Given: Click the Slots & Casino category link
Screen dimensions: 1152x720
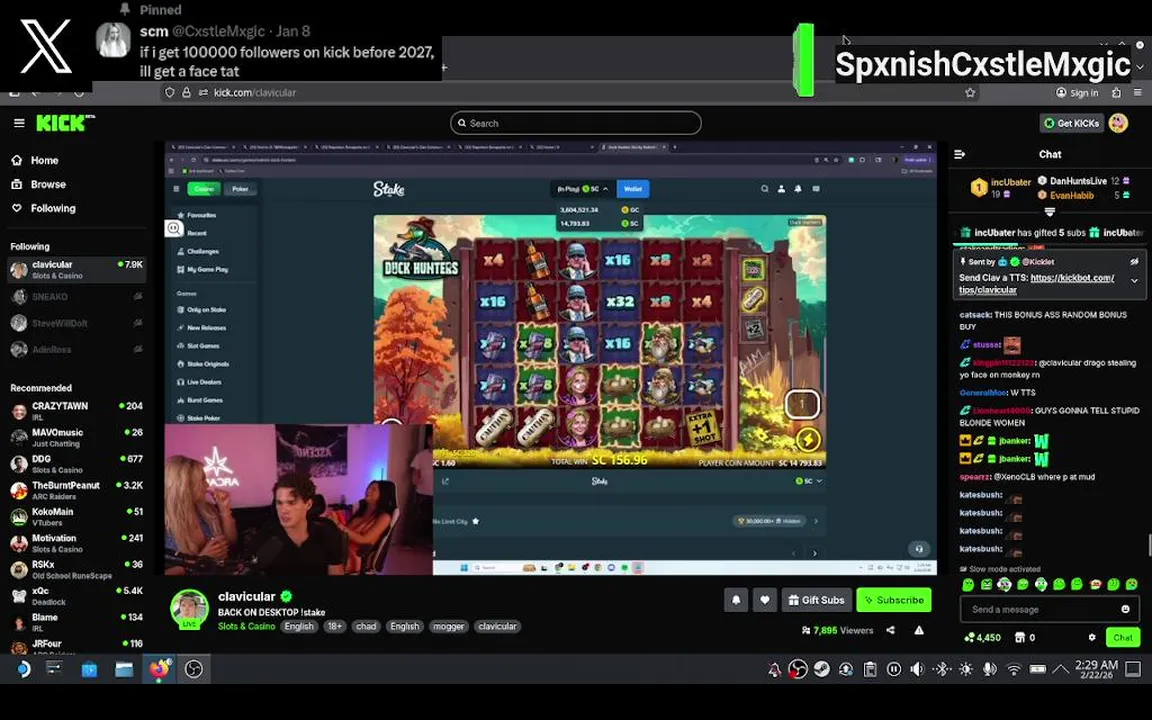Looking at the screenshot, I should point(246,627).
